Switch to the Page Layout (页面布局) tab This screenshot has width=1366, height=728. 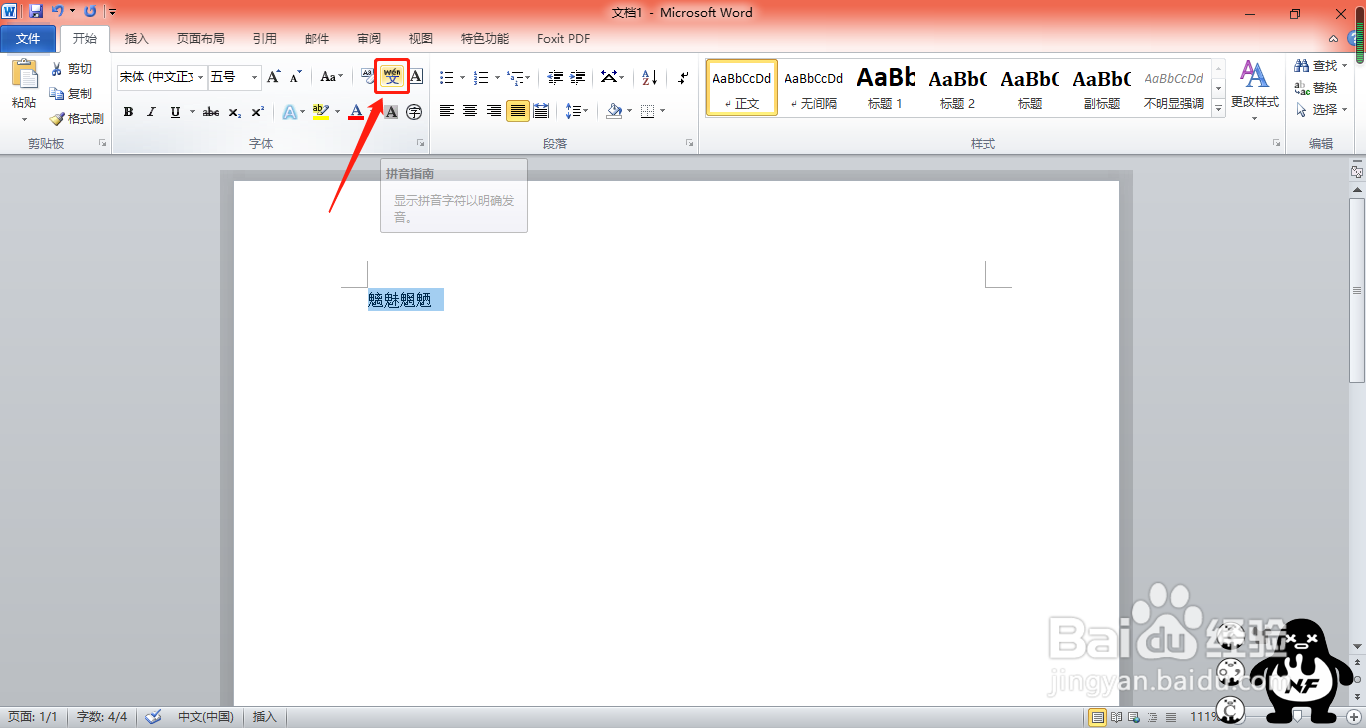coord(201,39)
